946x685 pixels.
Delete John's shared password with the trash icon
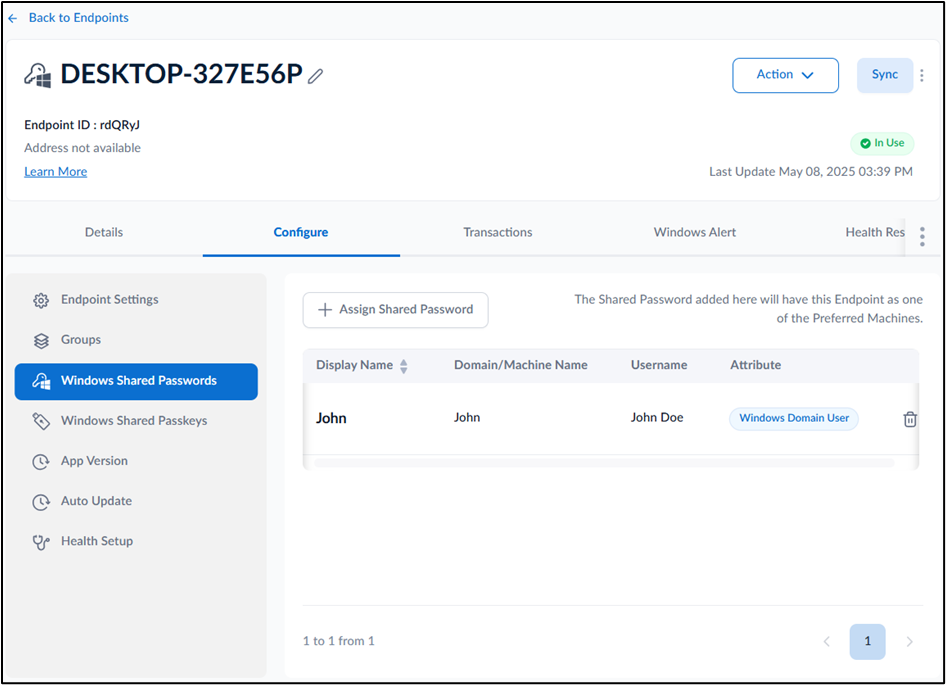pos(910,419)
